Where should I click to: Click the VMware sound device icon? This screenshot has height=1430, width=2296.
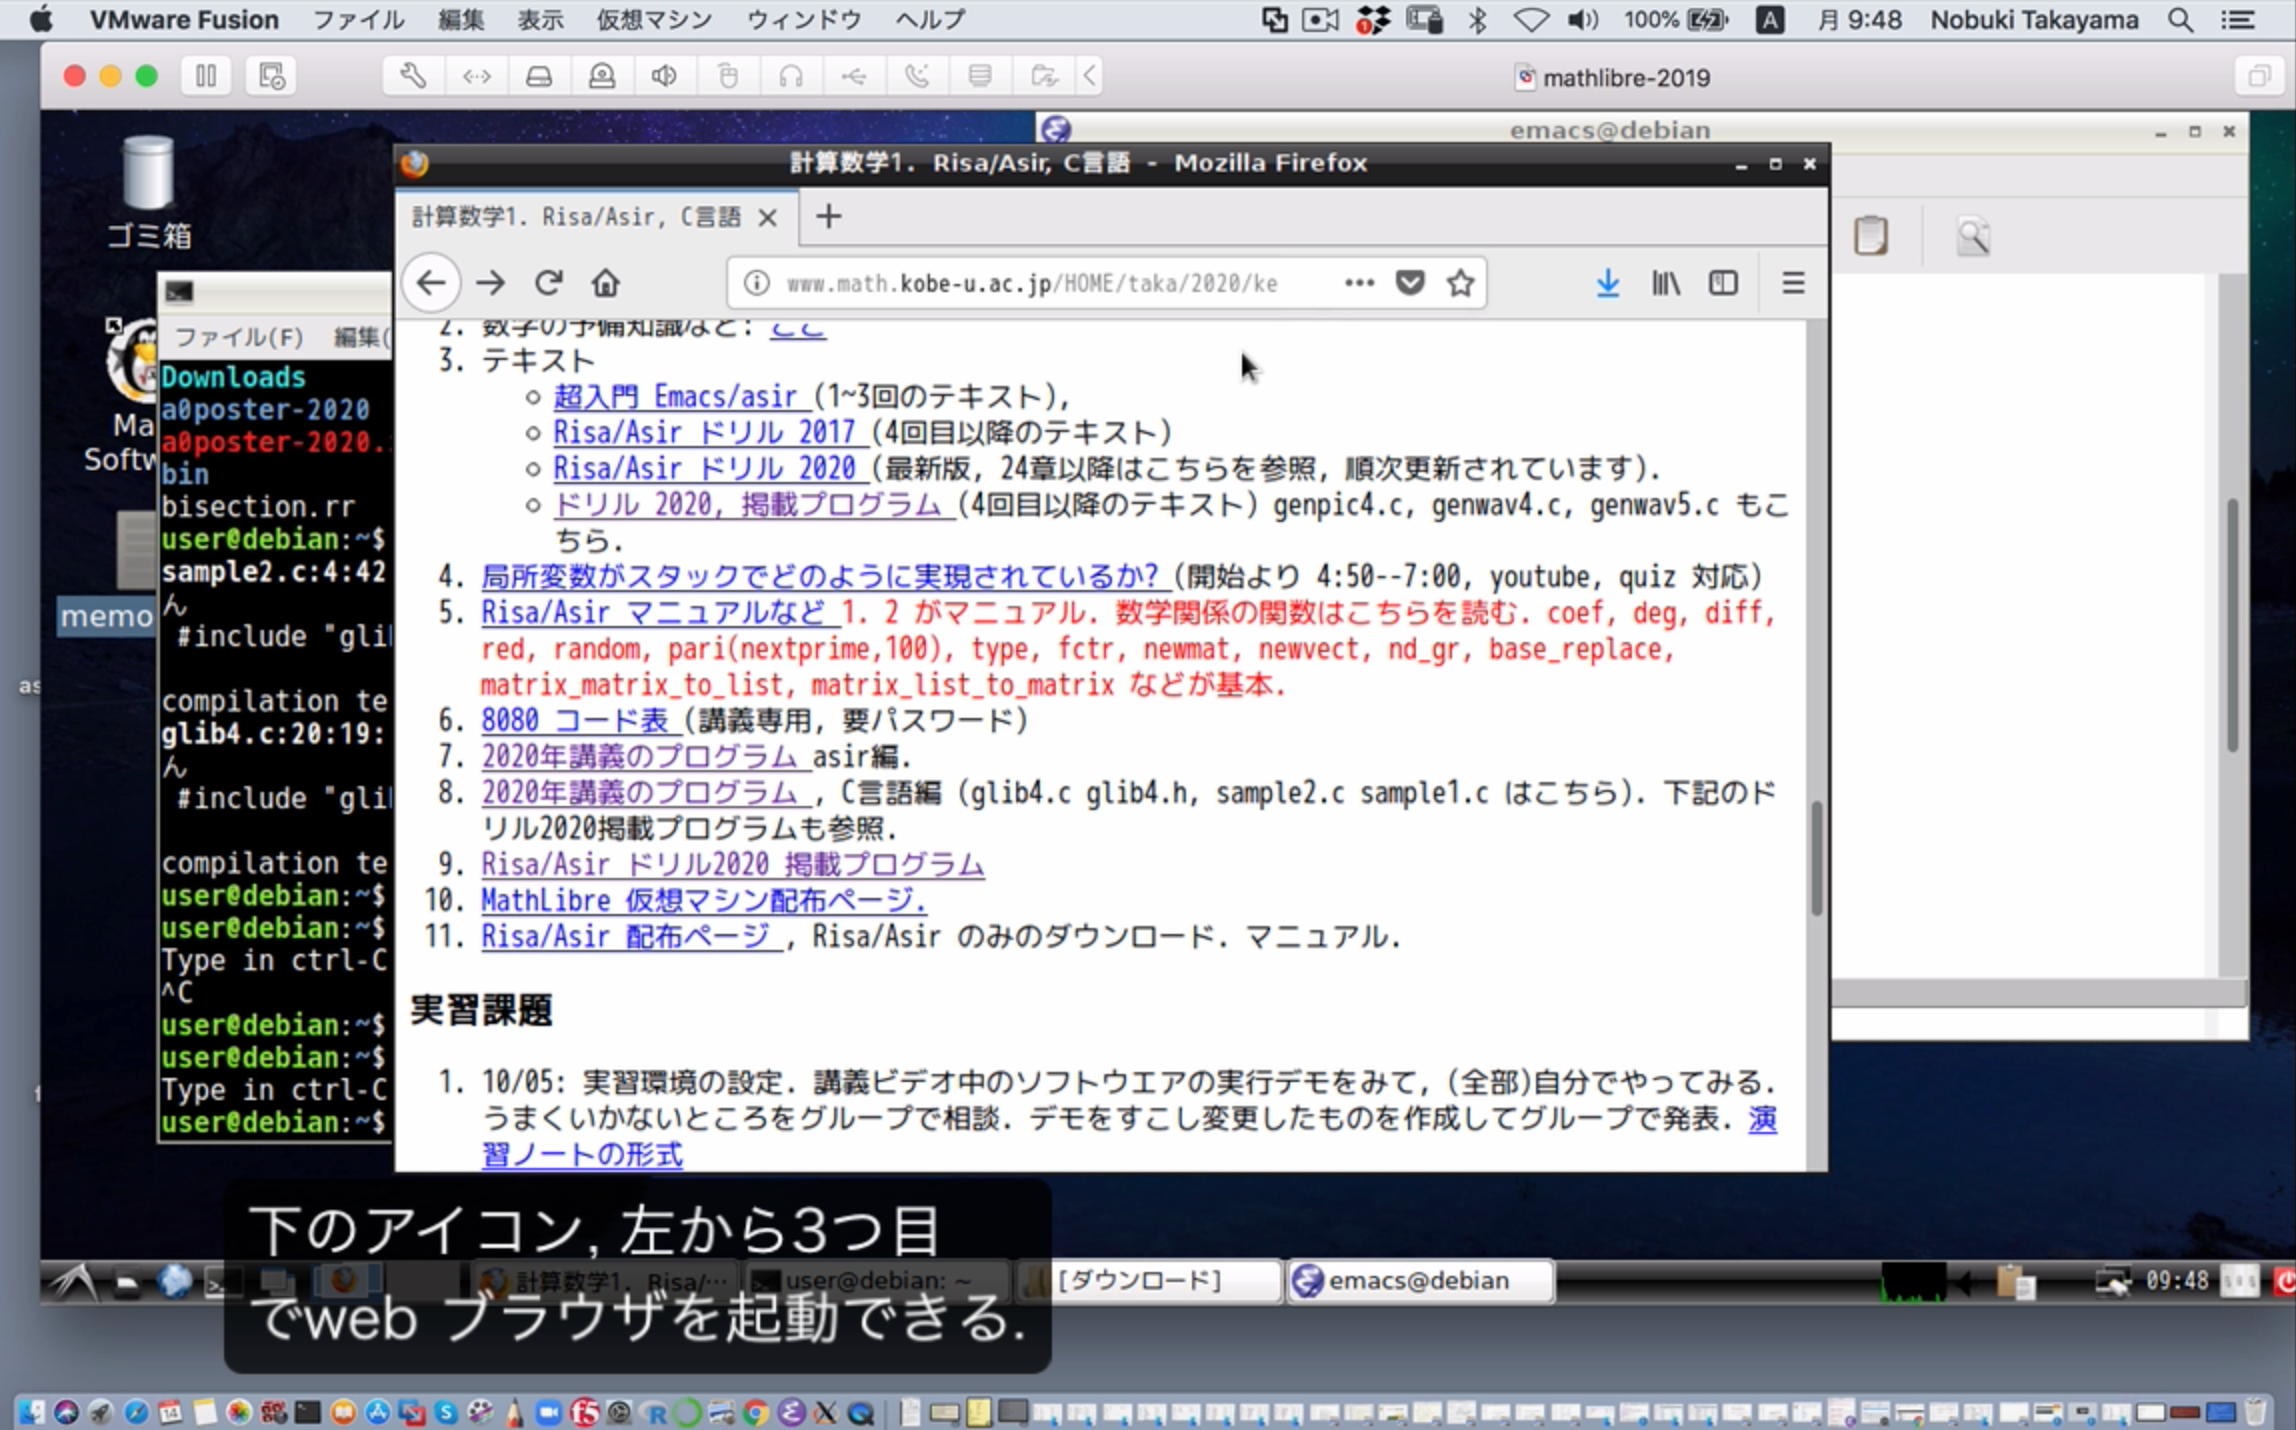pyautogui.click(x=664, y=76)
